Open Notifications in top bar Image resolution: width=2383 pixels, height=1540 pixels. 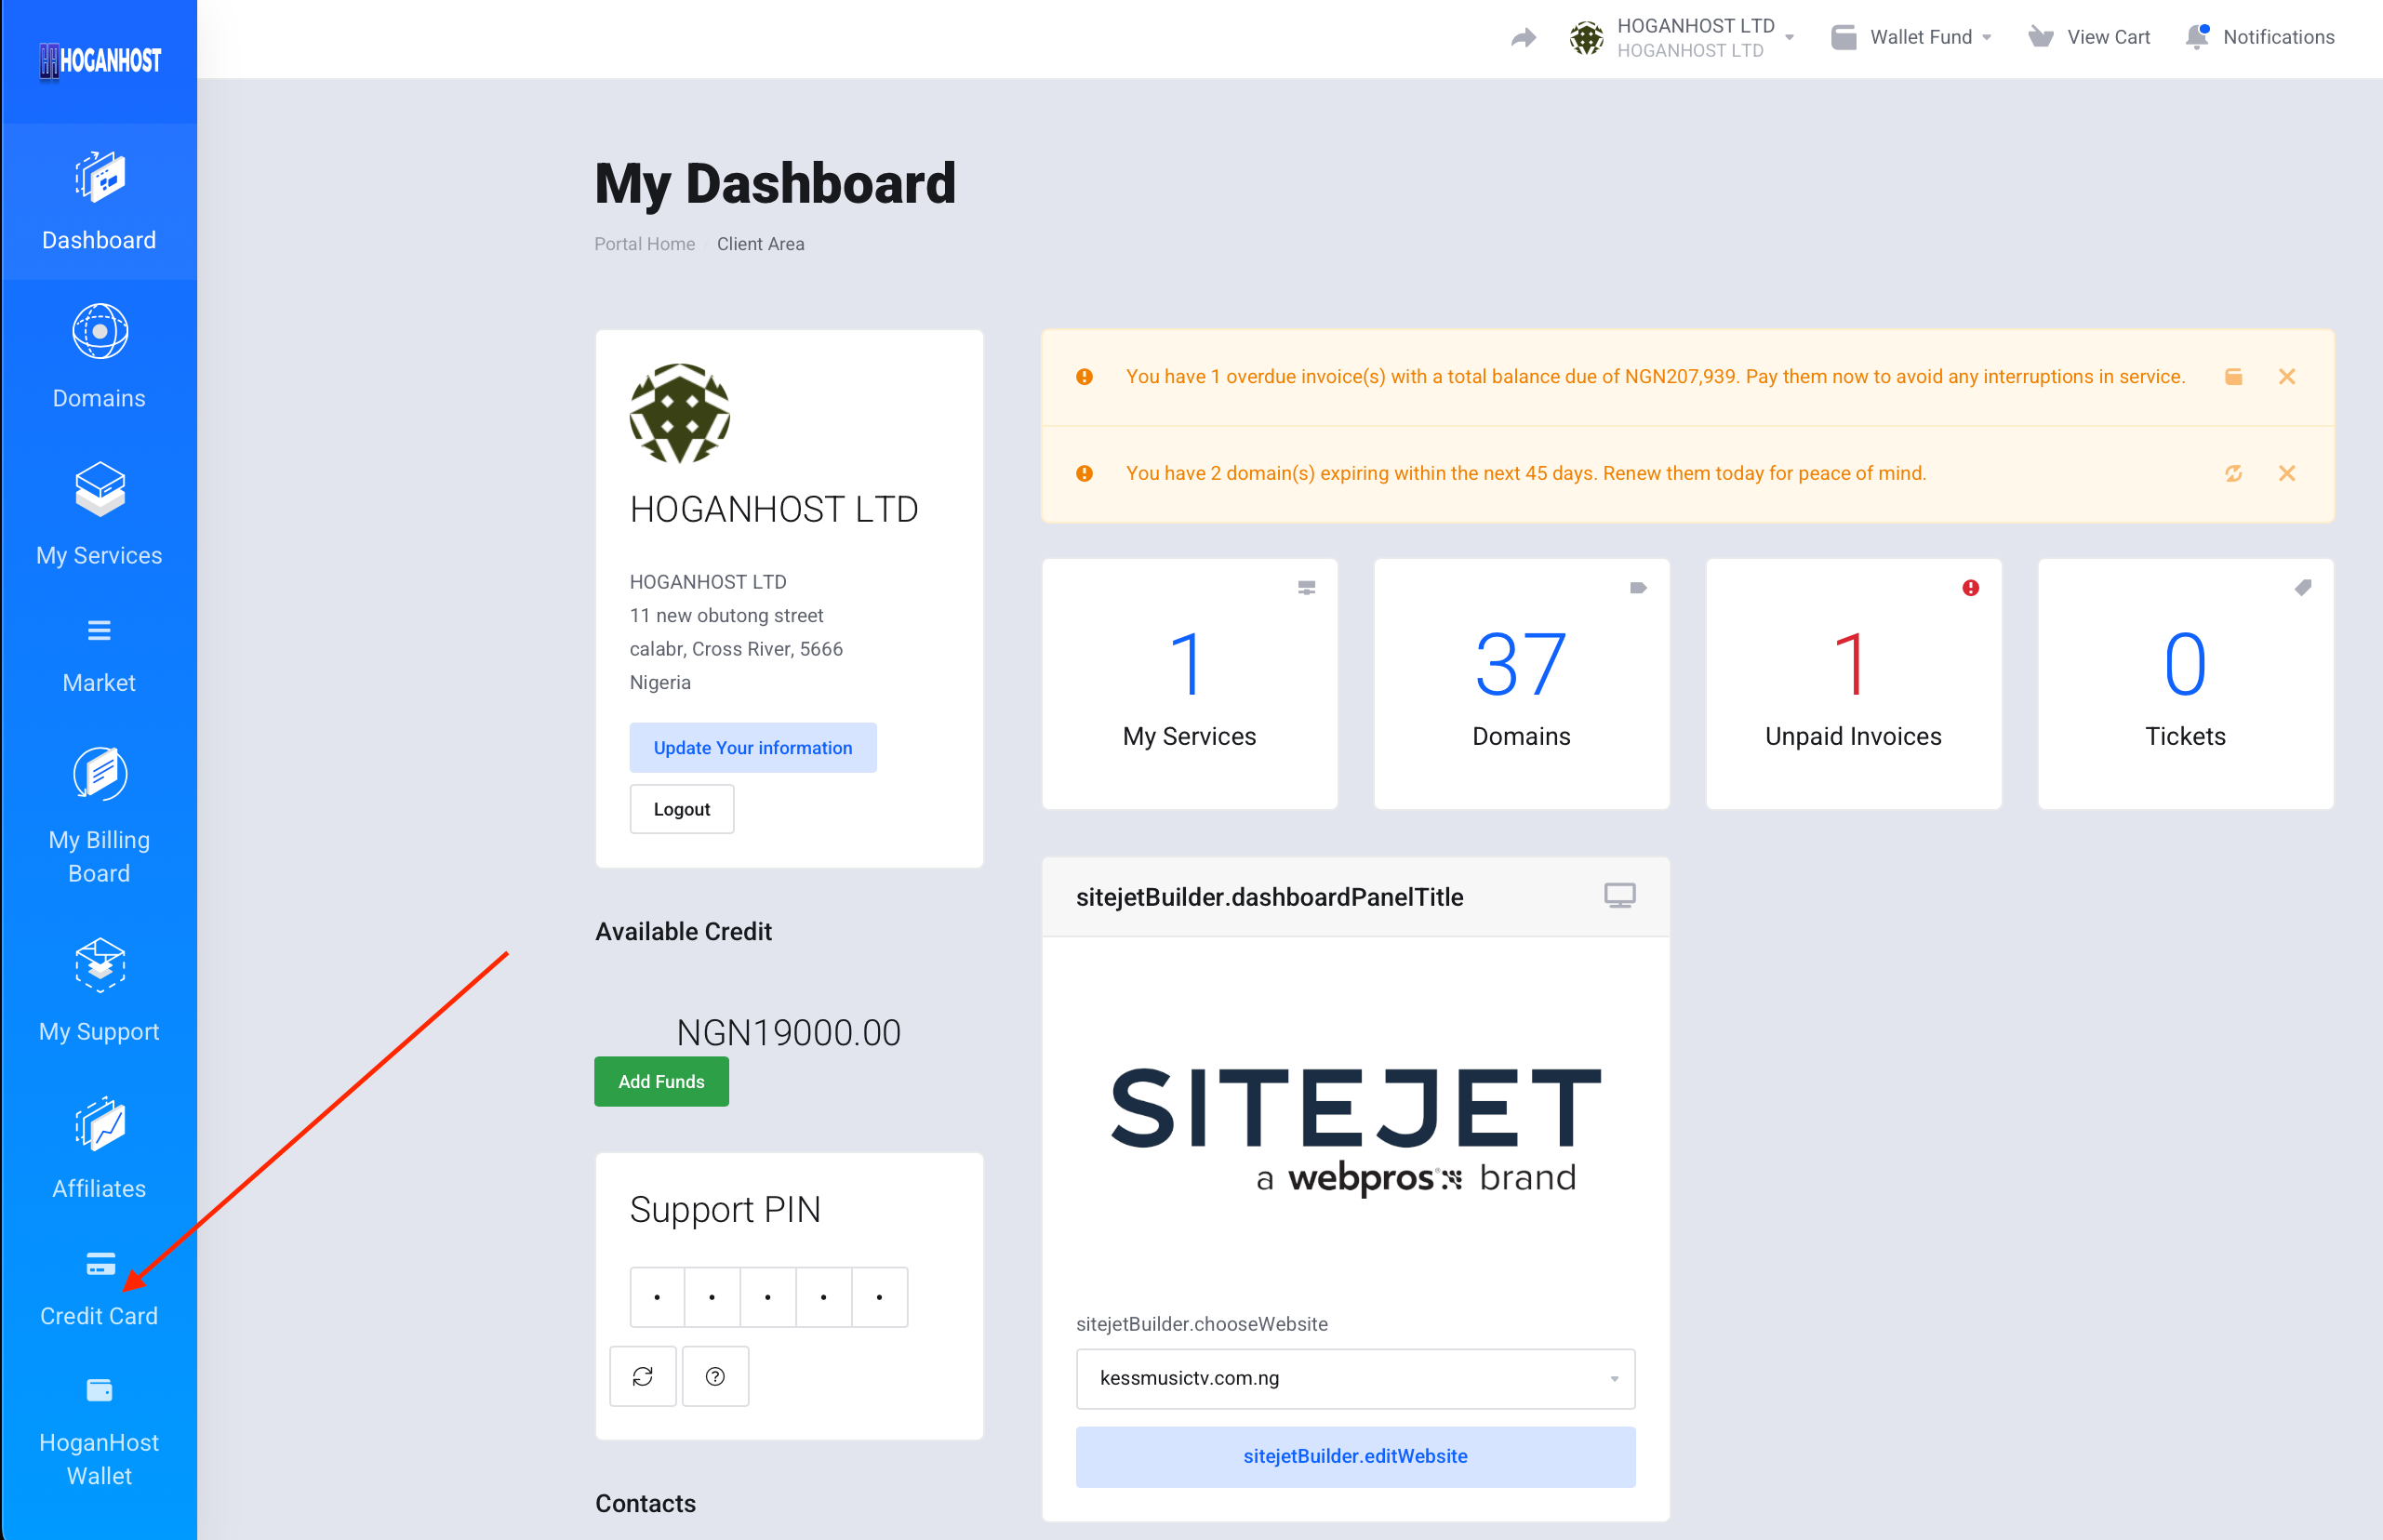tap(2278, 37)
